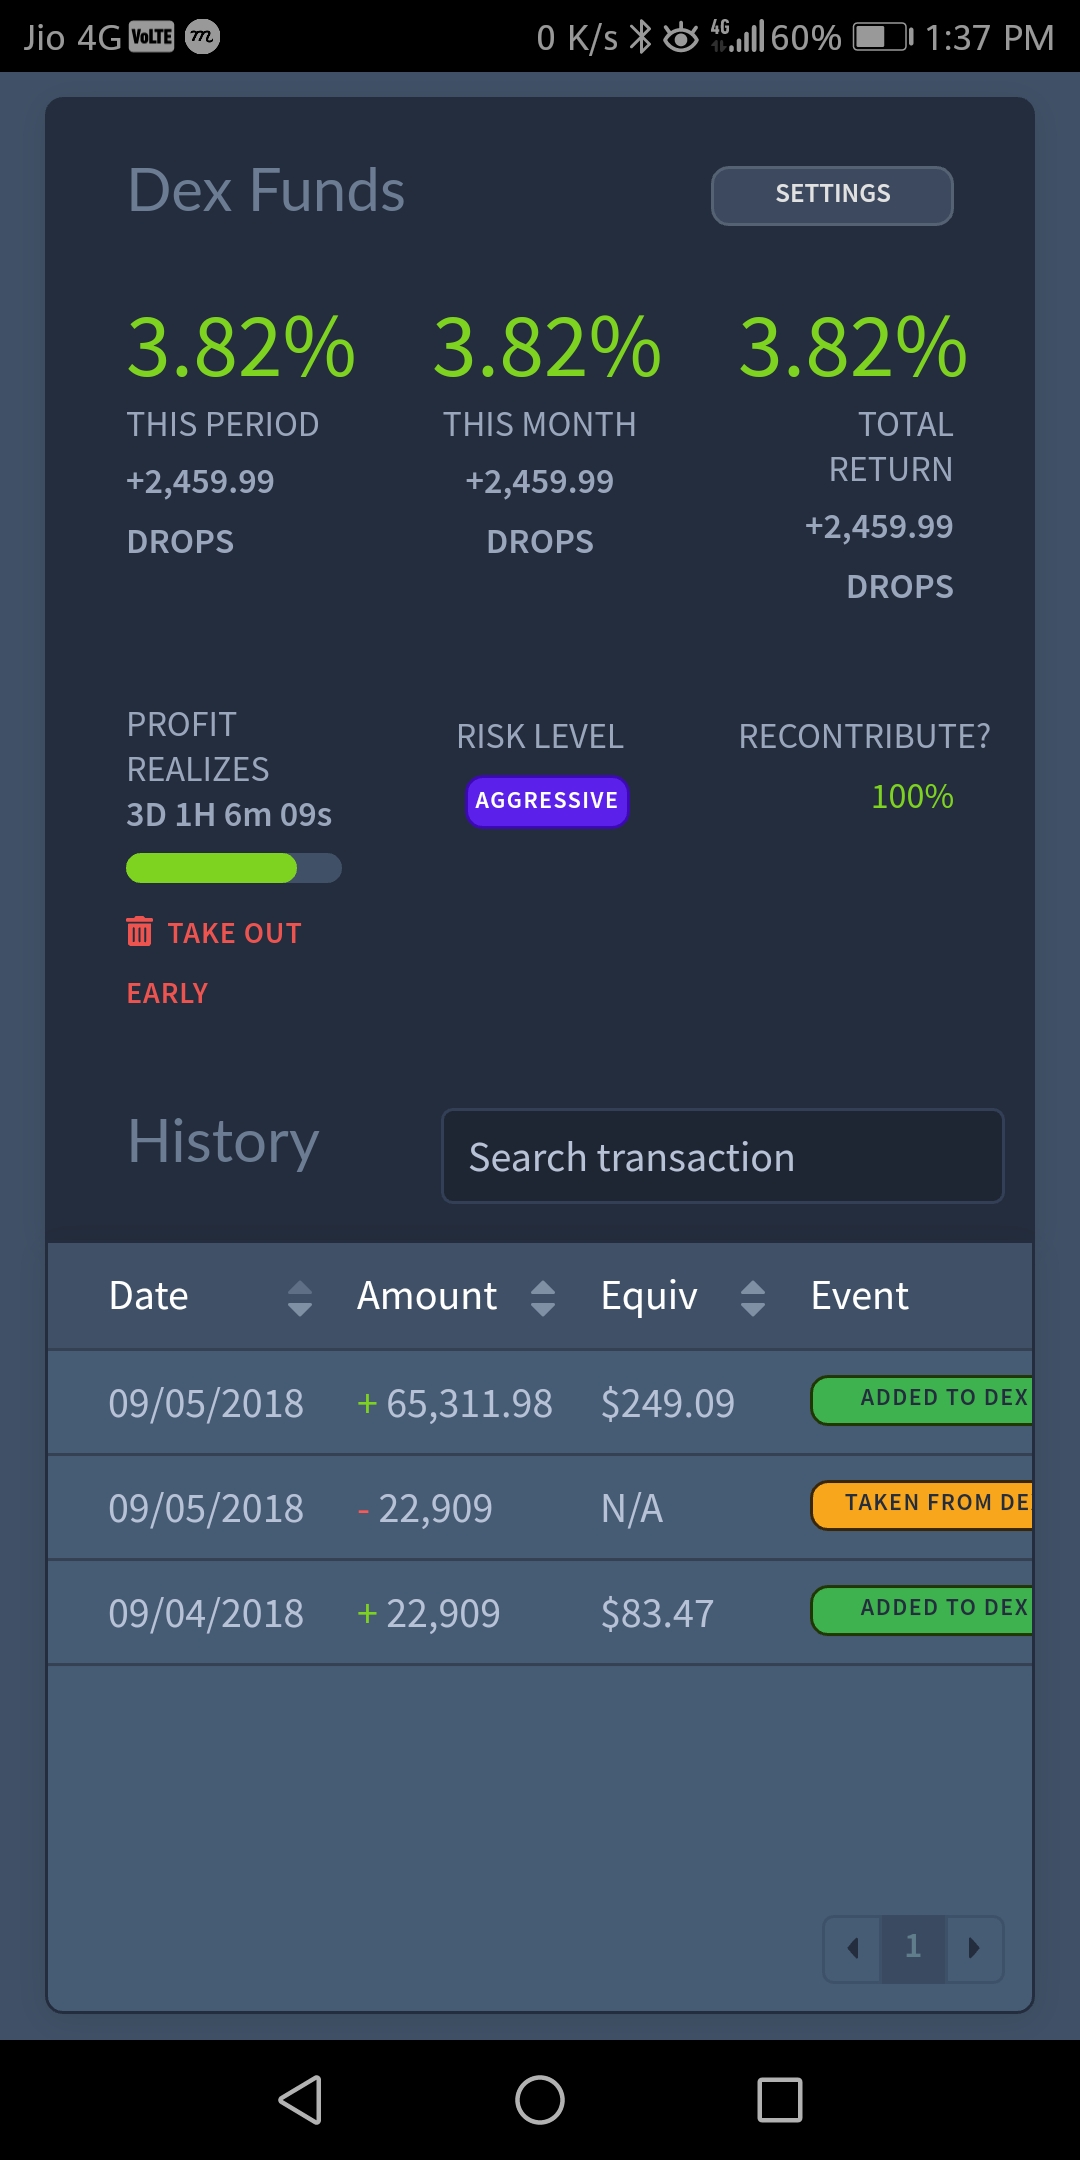Tap the round app notification icon in status bar

pos(202,37)
